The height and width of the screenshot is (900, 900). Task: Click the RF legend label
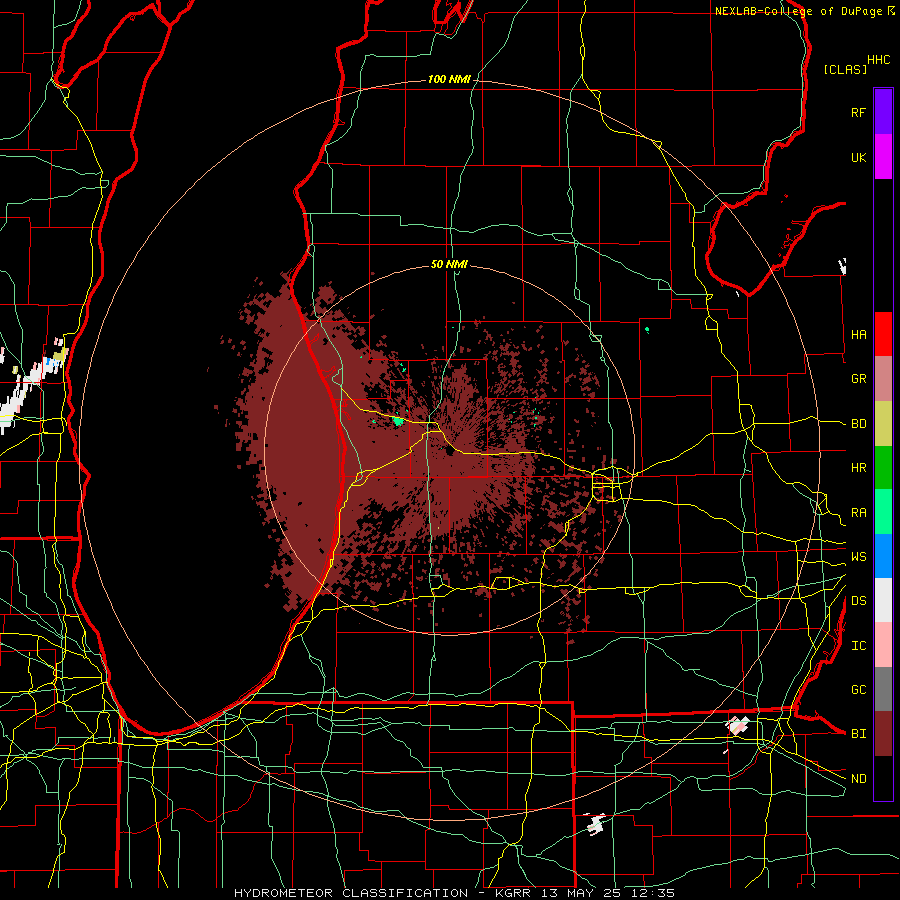pos(858,112)
